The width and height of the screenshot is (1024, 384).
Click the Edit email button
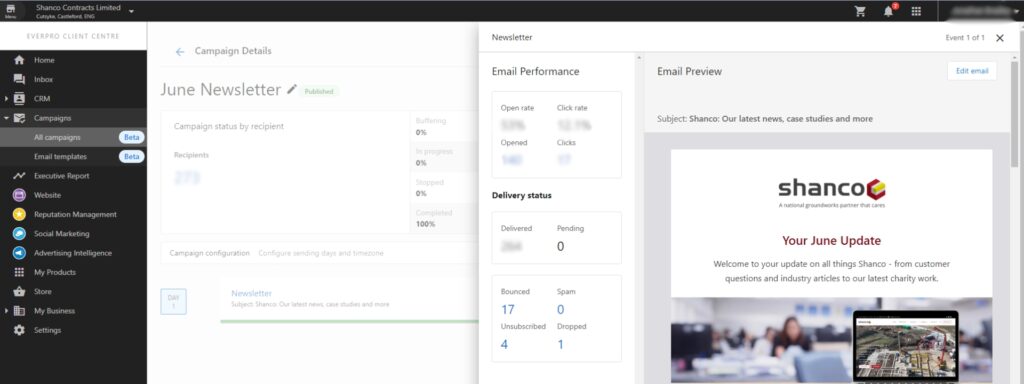(972, 71)
